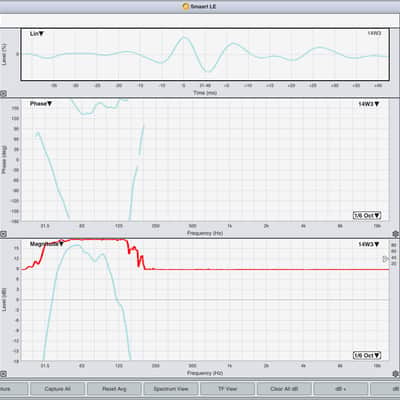Change the magnitude plot 1/6 Oct smoothing
Viewport: 400px width, 400px height.
point(367,355)
